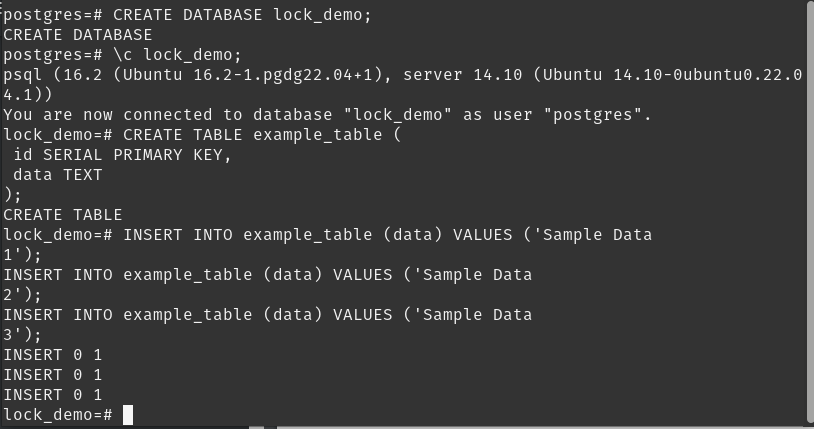The height and width of the screenshot is (429, 814).
Task: Click the second 'INSERT 0 1' output
Action: [52, 375]
